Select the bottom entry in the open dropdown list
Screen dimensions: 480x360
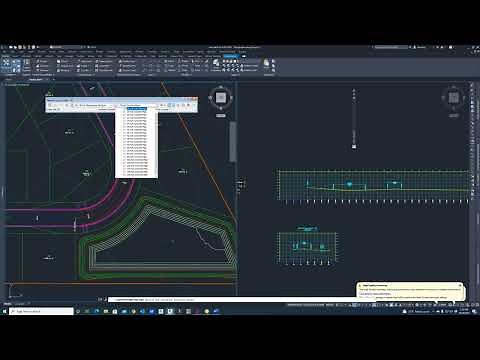click(136, 175)
